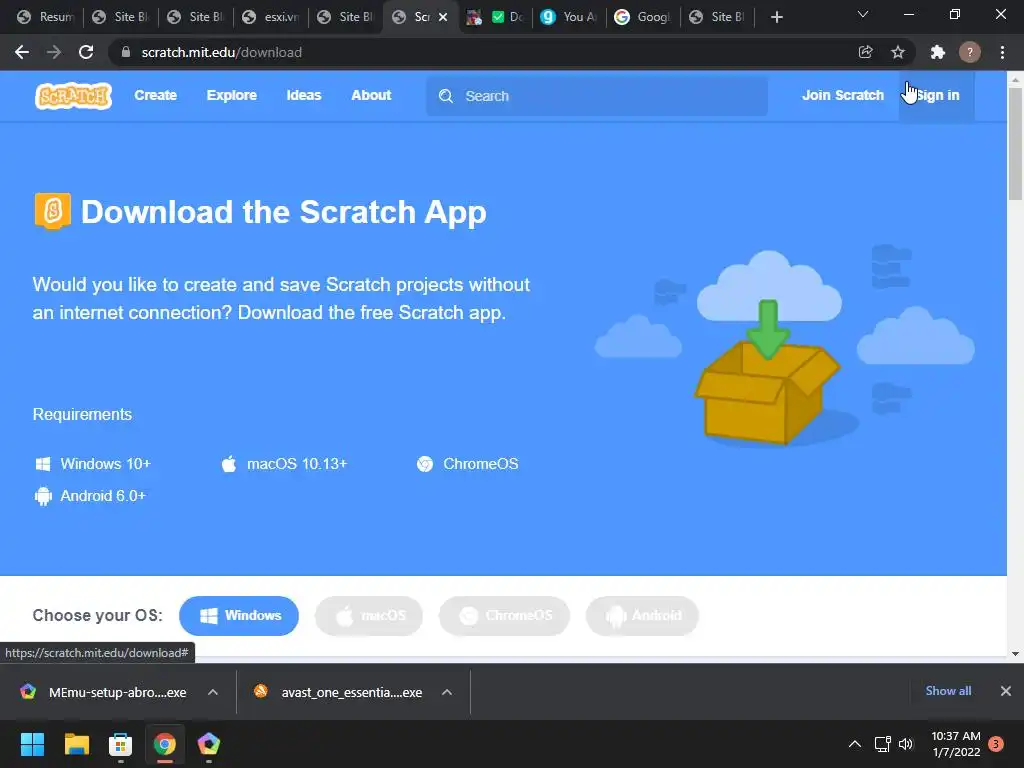Switch to the last Site Bl tab
Viewport: 1024px width, 768px height.
pyautogui.click(x=718, y=17)
